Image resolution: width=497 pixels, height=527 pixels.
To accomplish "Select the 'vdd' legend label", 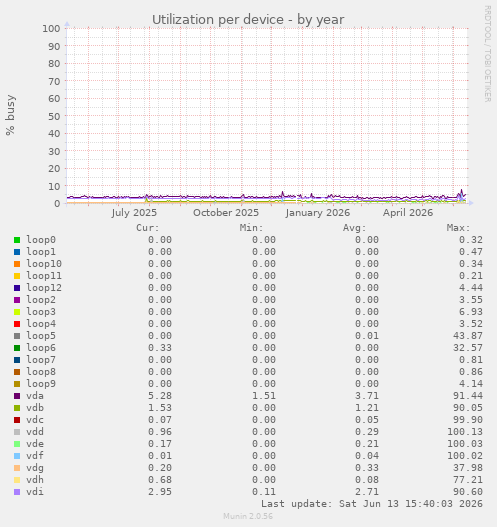I will pyautogui.click(x=35, y=432).
